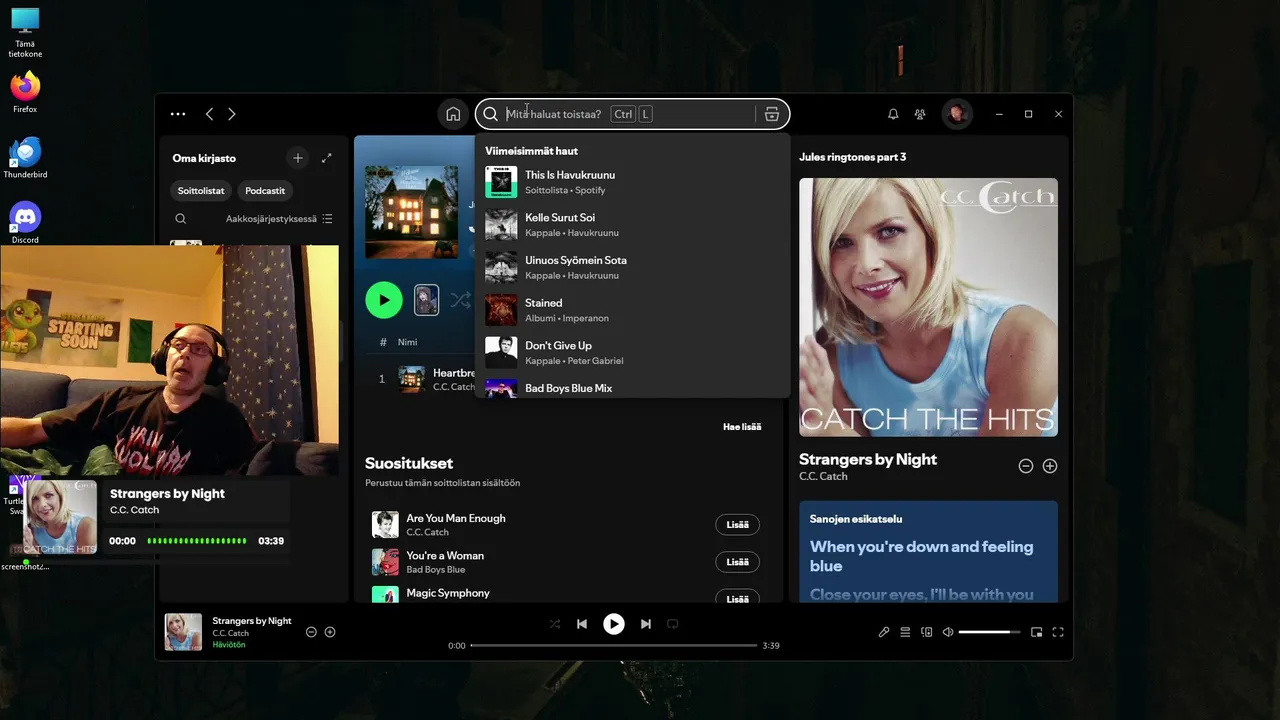This screenshot has width=1280, height=720.
Task: Open Bad Boys Blue artist link
Action: [x=436, y=570]
